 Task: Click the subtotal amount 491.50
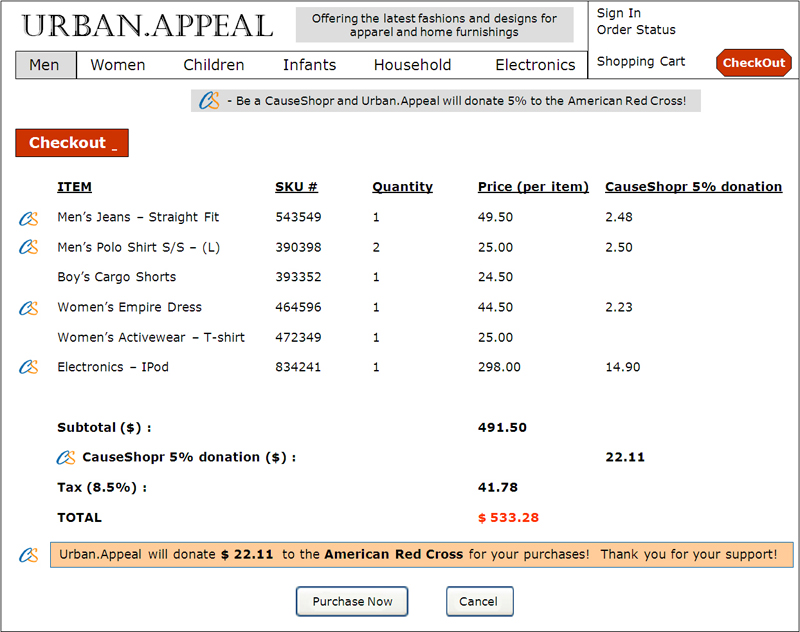pos(502,427)
